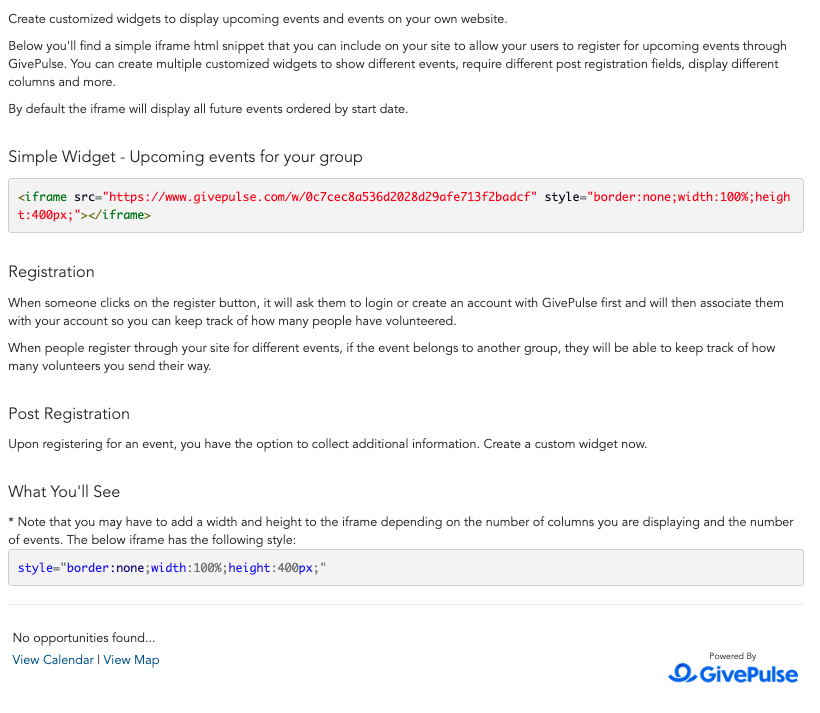Click the What You'll See heading
The height and width of the screenshot is (713, 820).
click(64, 492)
